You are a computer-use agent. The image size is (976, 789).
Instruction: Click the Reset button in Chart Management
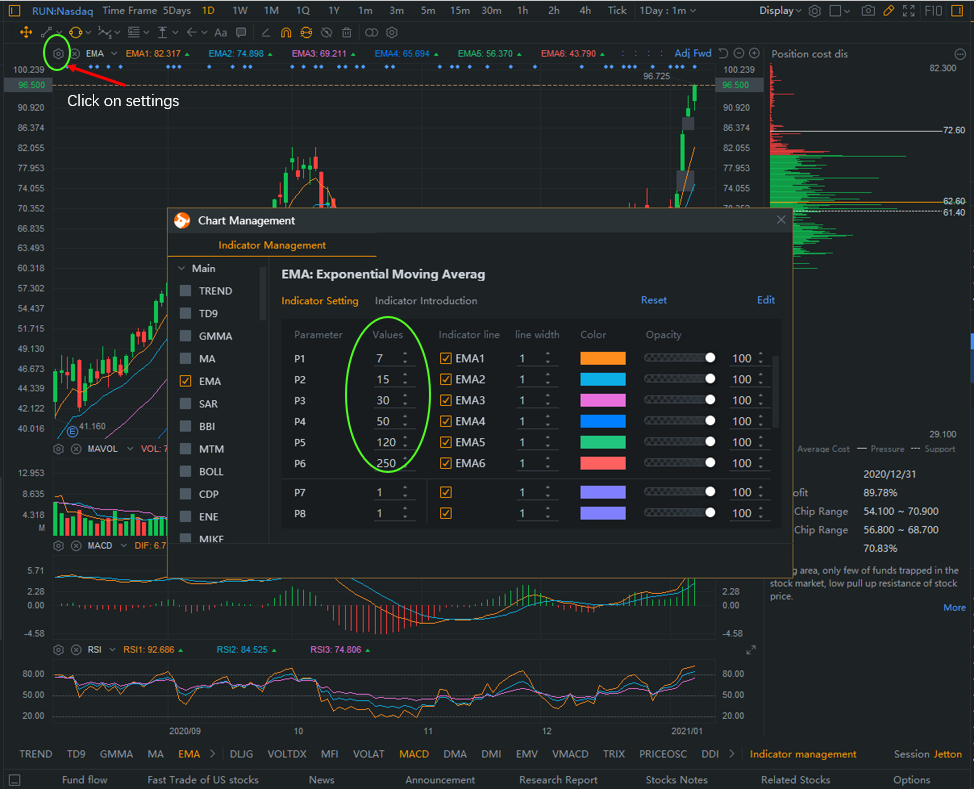pos(653,300)
